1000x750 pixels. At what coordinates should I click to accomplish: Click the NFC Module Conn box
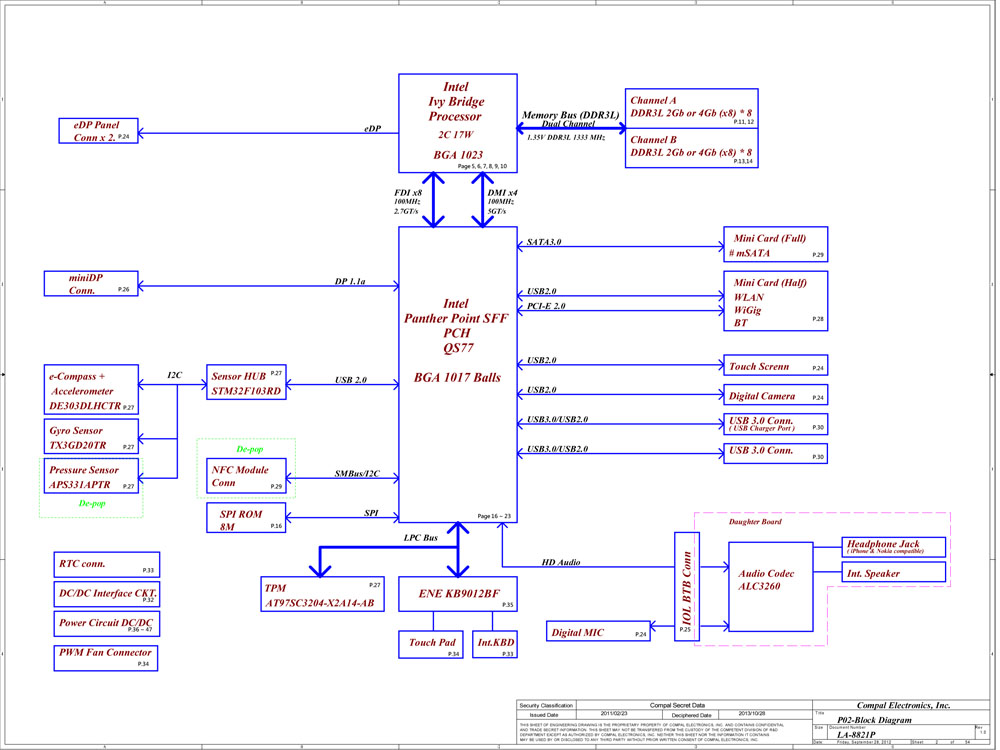(x=247, y=476)
